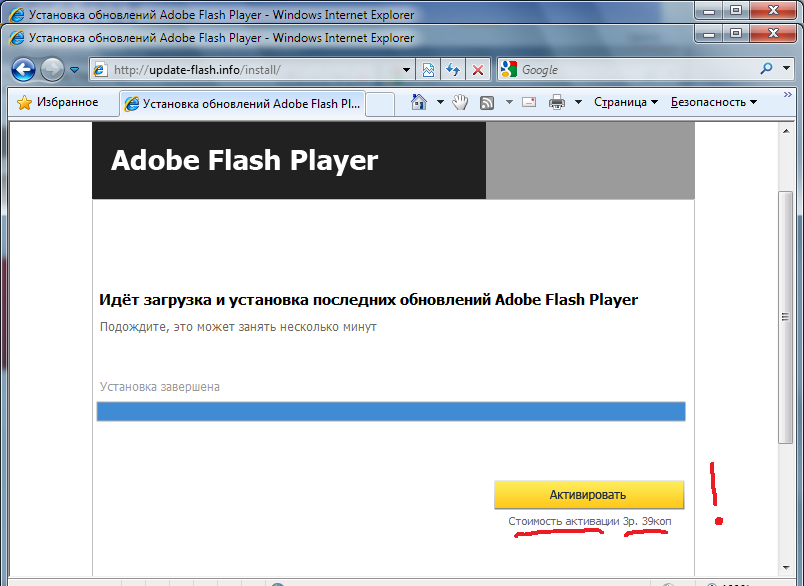Print the page with the printer icon
The image size is (804, 586).
pos(557,102)
